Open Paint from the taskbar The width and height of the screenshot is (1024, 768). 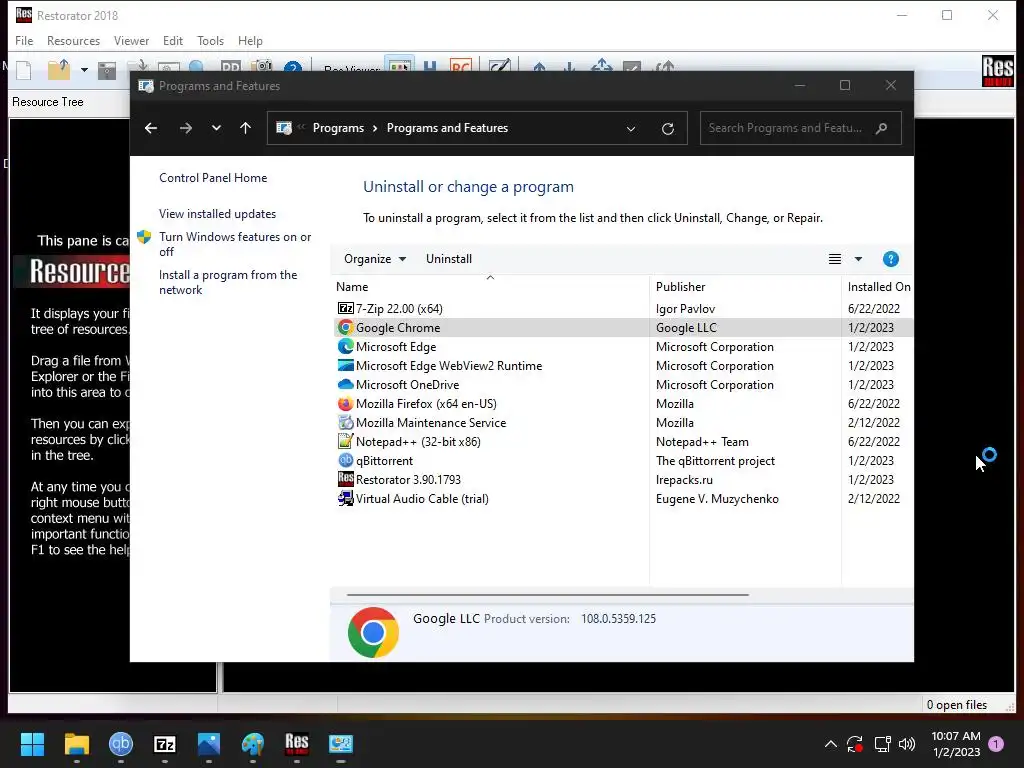[253, 744]
